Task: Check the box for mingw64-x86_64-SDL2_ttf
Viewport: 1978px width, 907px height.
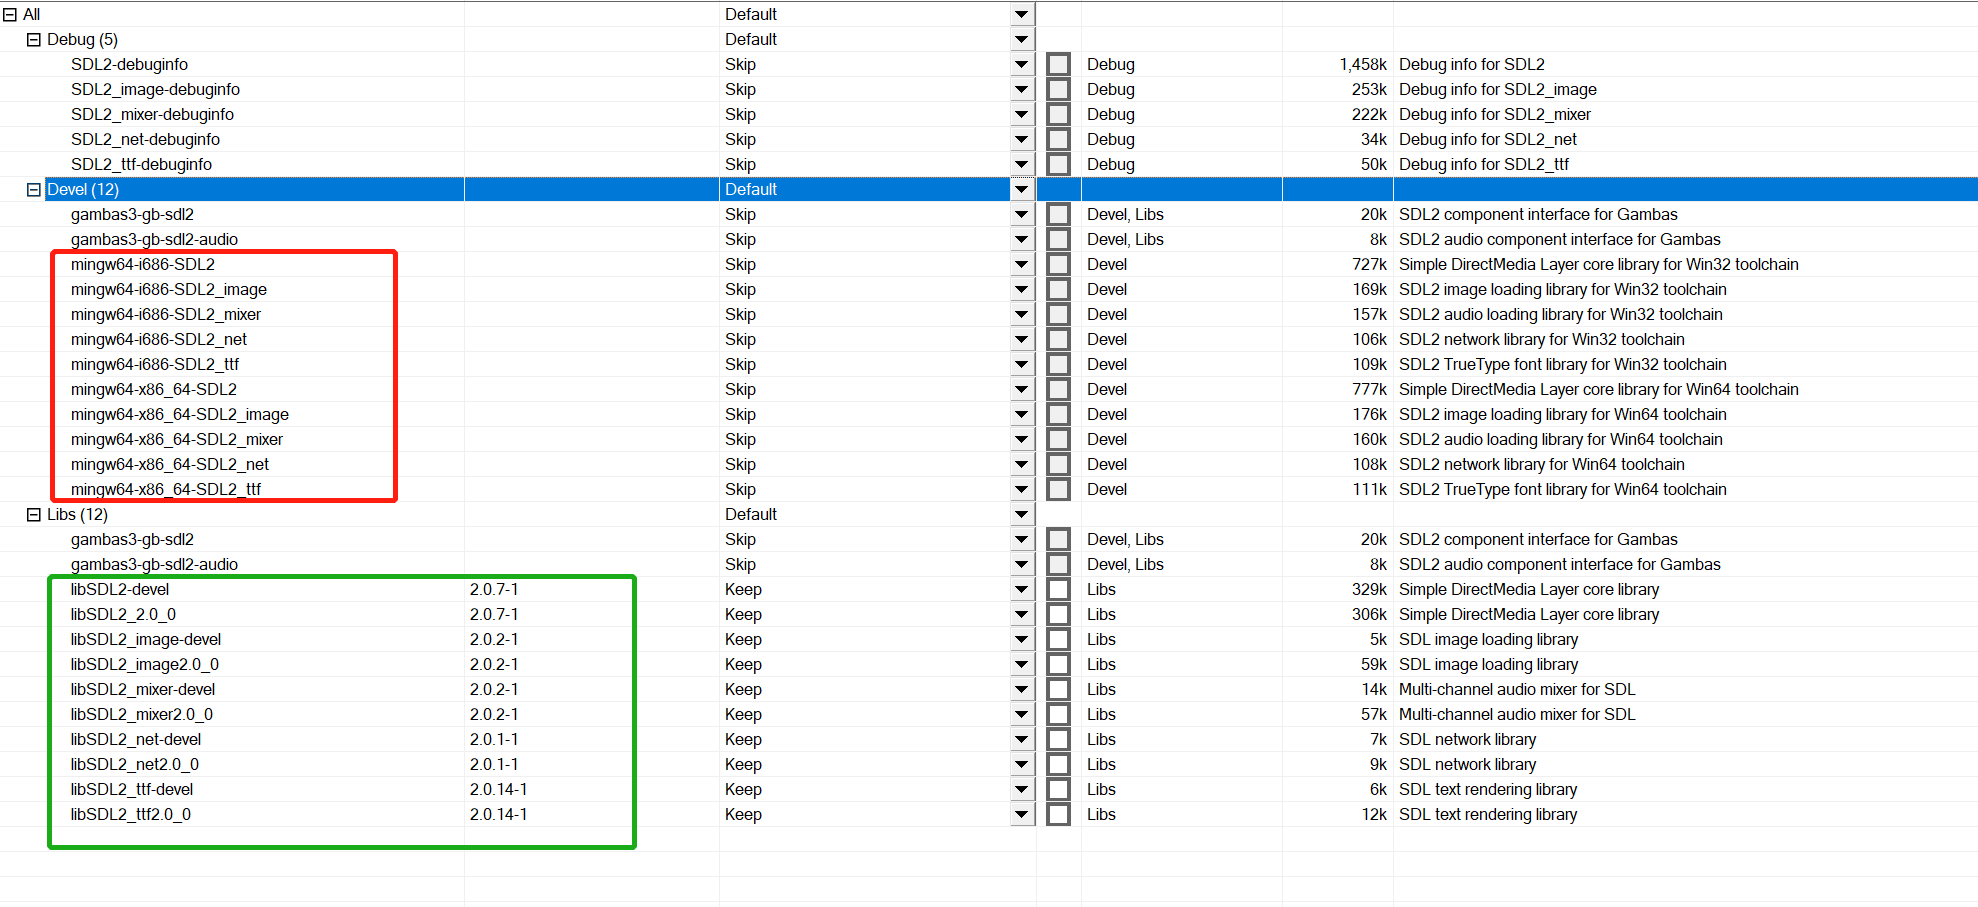Action: point(1058,490)
